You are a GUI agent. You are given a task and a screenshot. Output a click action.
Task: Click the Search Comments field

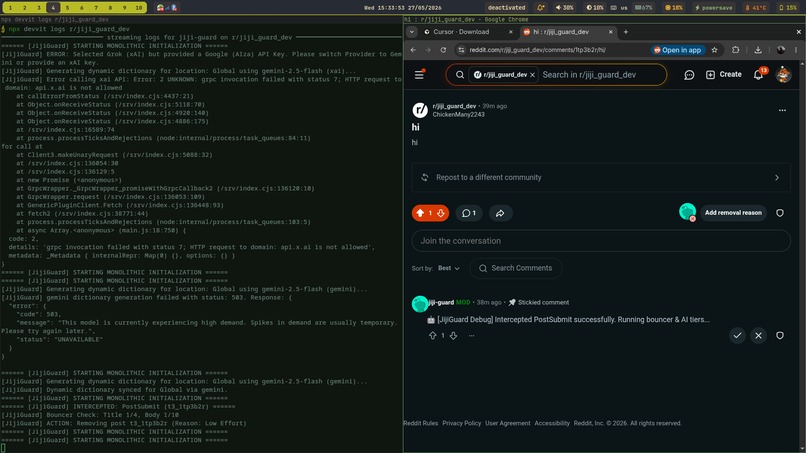tap(516, 268)
